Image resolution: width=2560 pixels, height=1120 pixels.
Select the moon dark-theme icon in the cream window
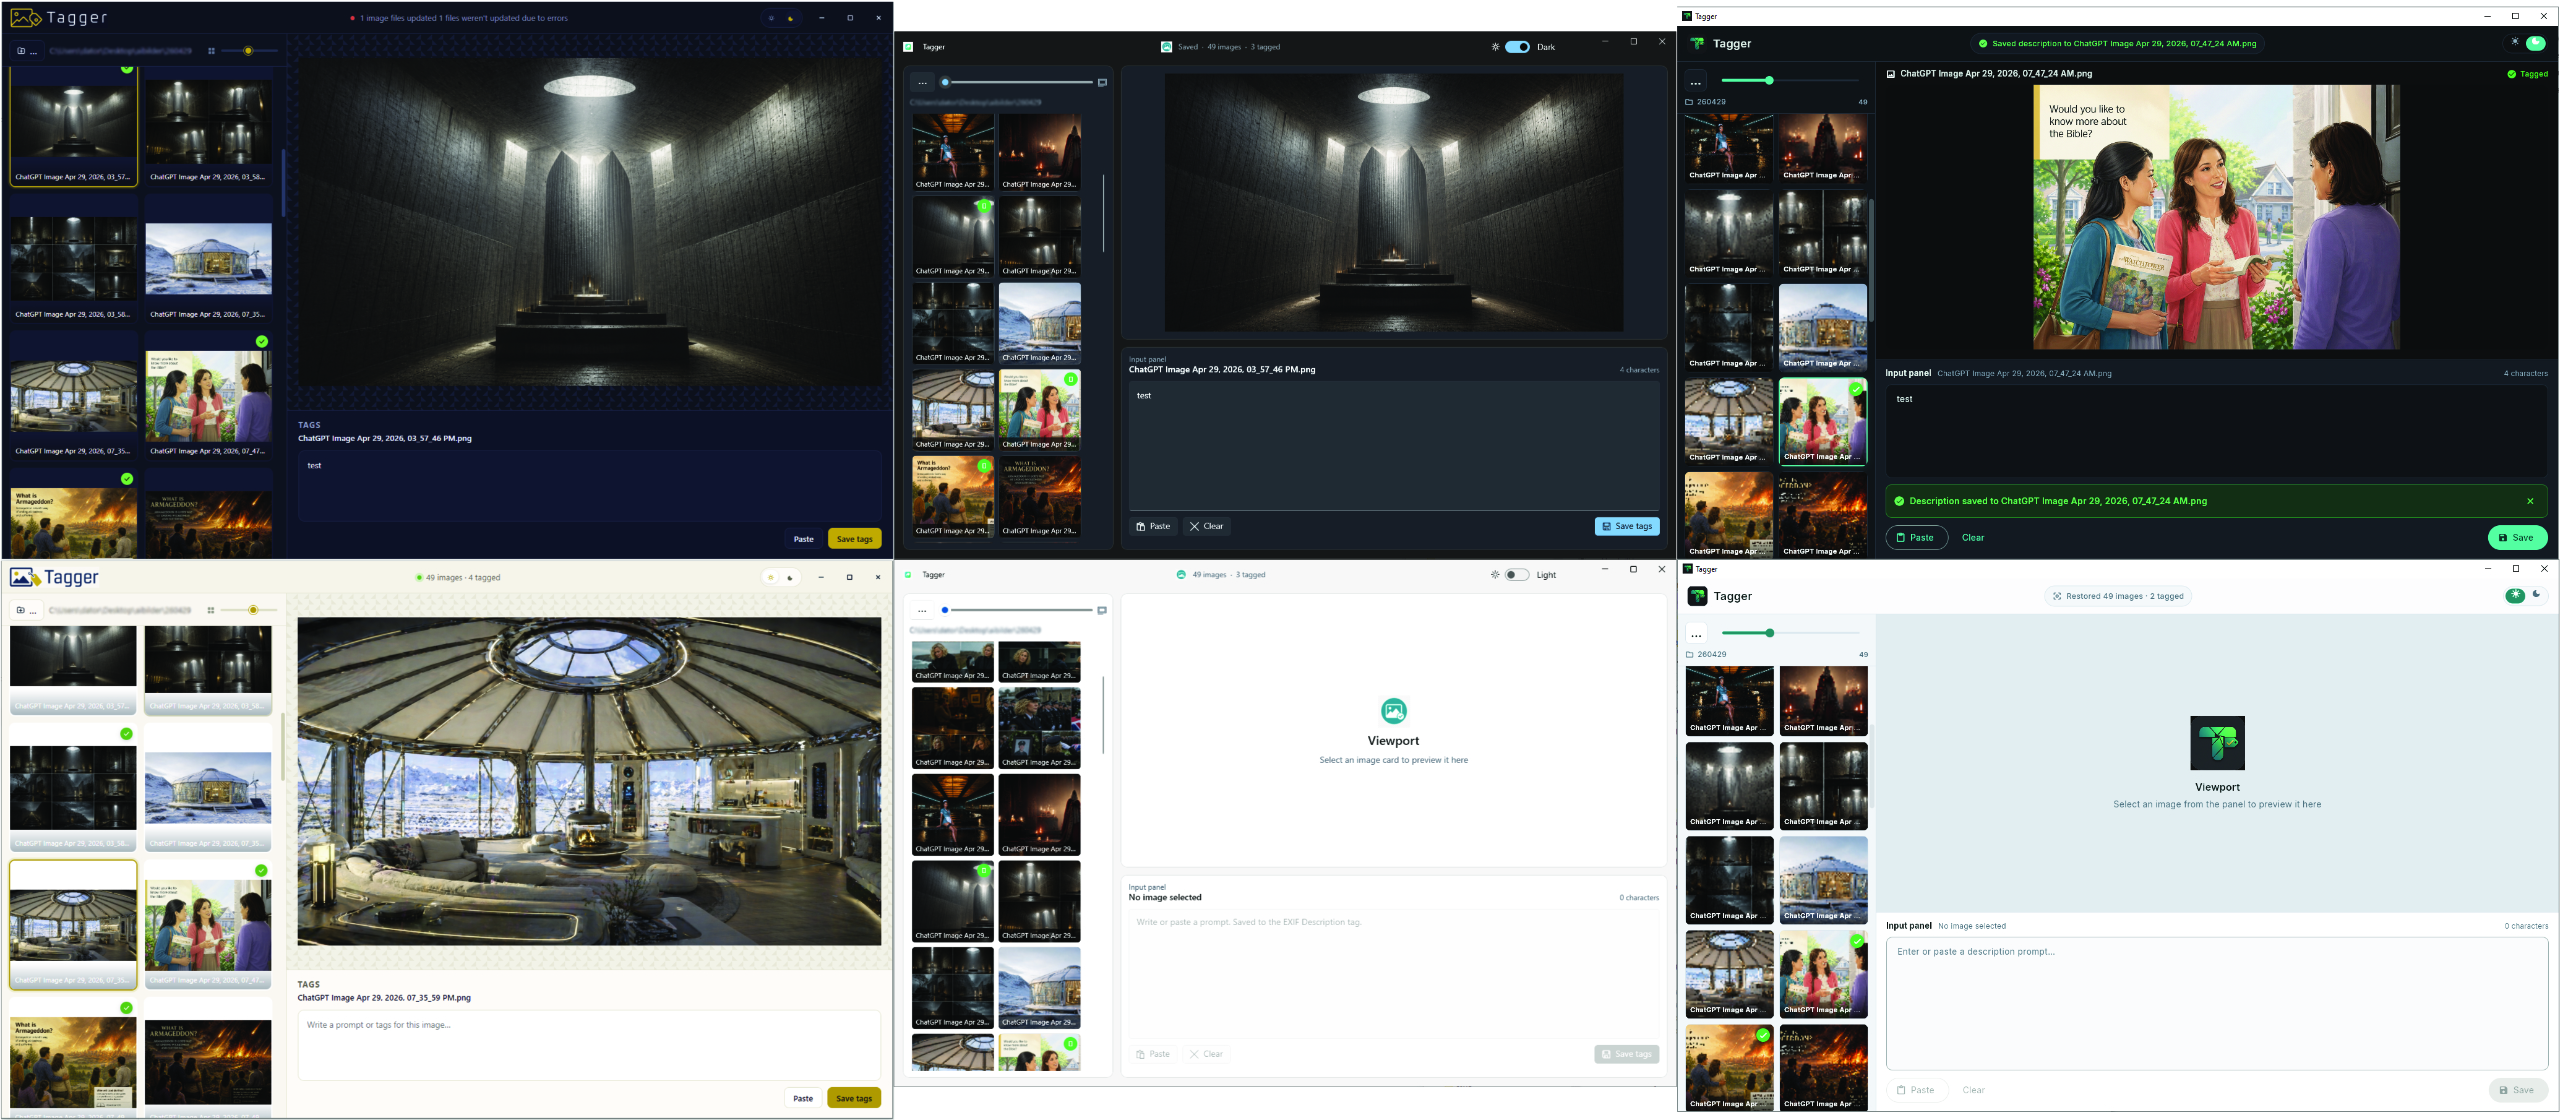coord(790,577)
